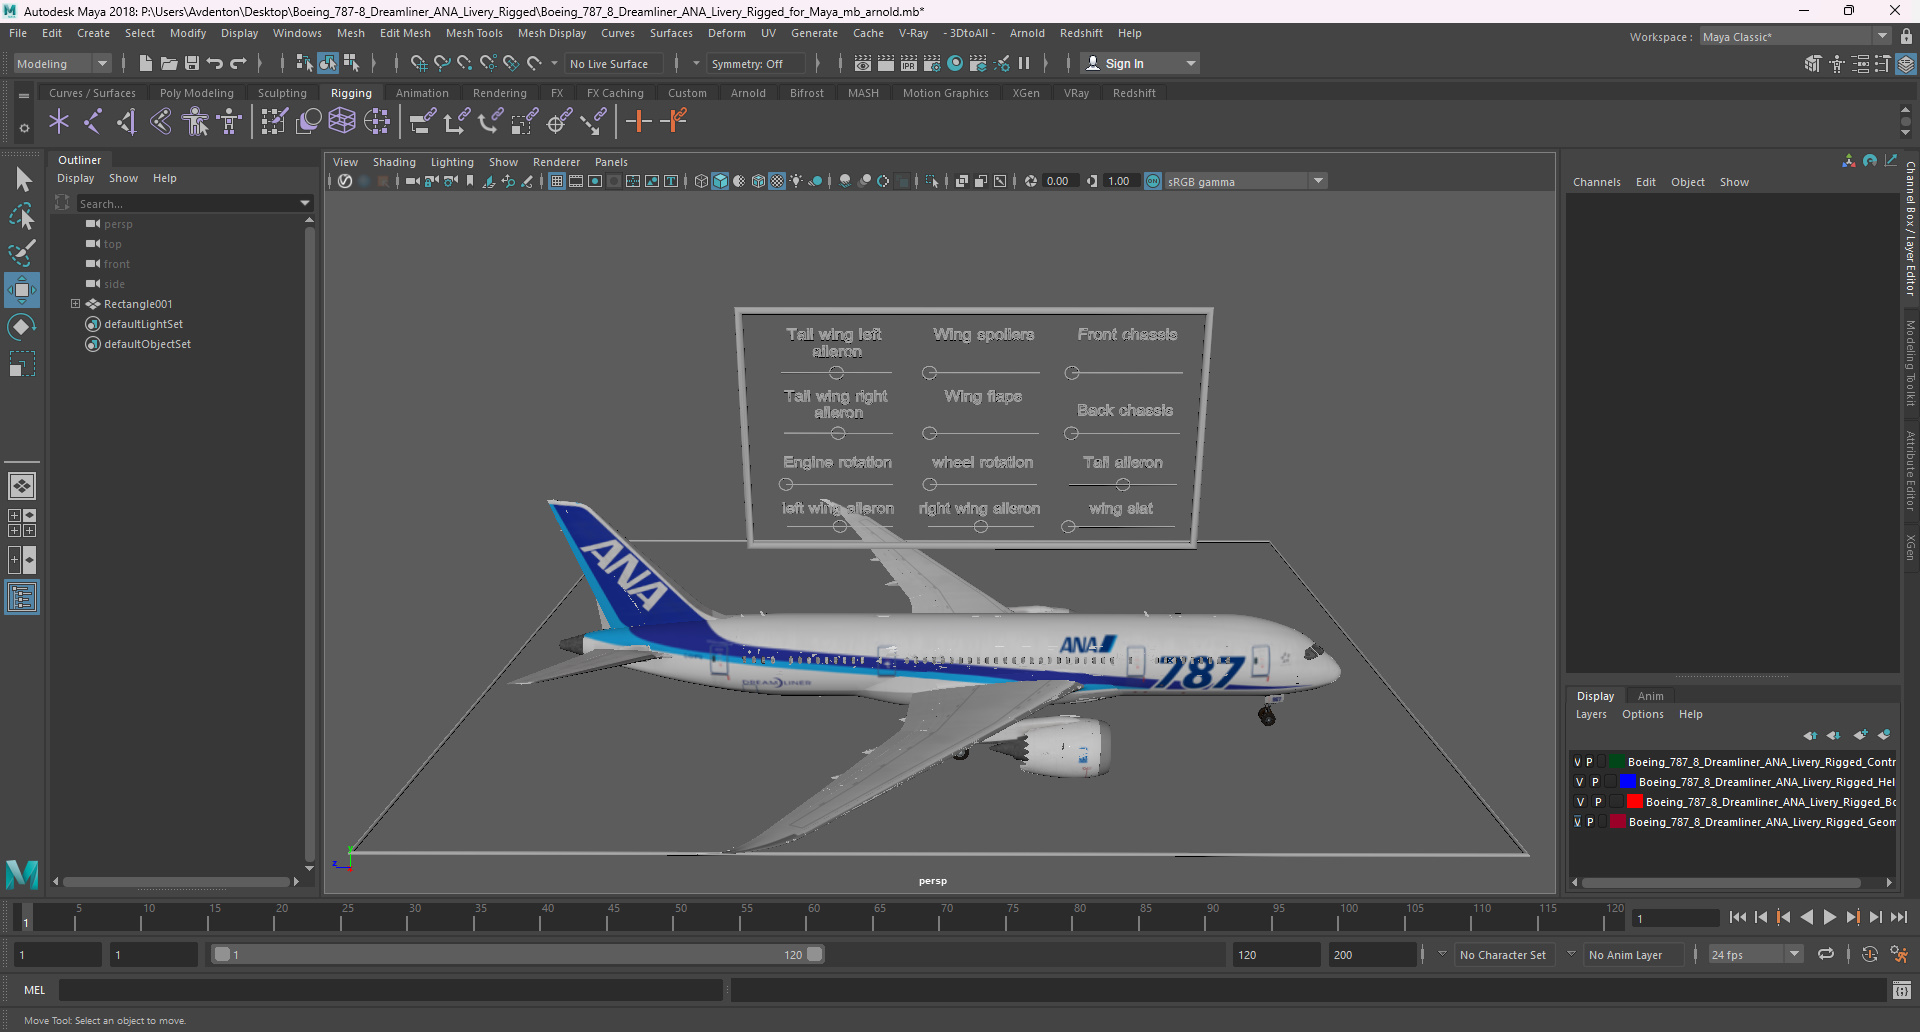Viewport: 1920px width, 1032px height.
Task: Click the Save Scene disk icon
Action: click(192, 63)
